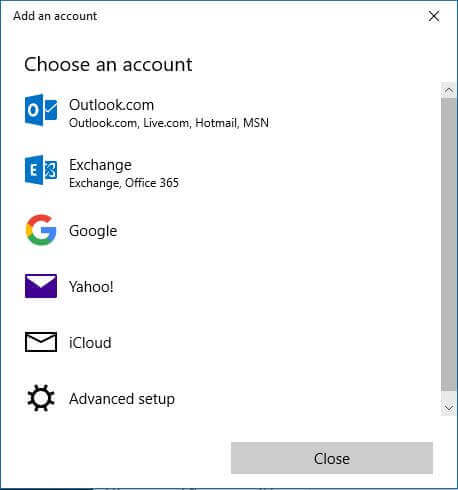Click the "Live.com, Hotmail, MSN" subtitle
The width and height of the screenshot is (458, 490).
206,123
